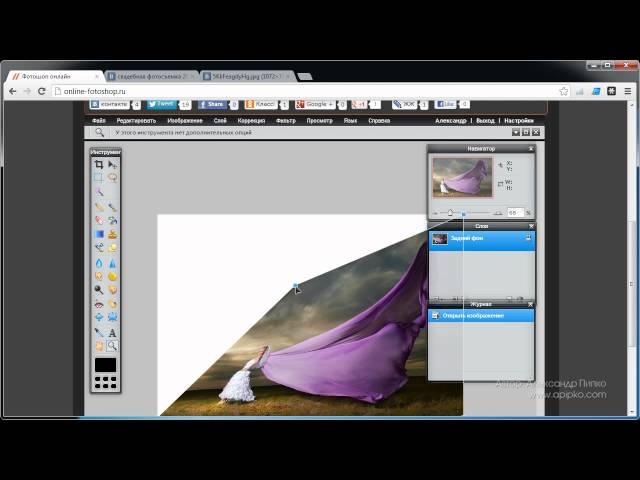
Task: Select the Red Eye Reduction tool
Action: tap(99, 304)
